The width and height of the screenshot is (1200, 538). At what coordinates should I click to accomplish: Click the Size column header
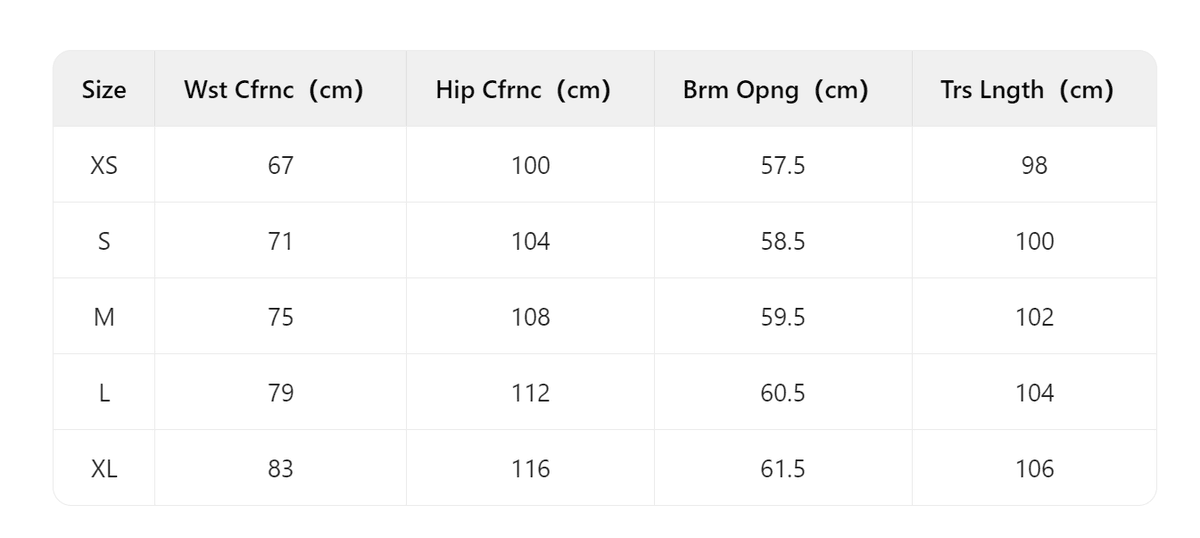(x=104, y=90)
